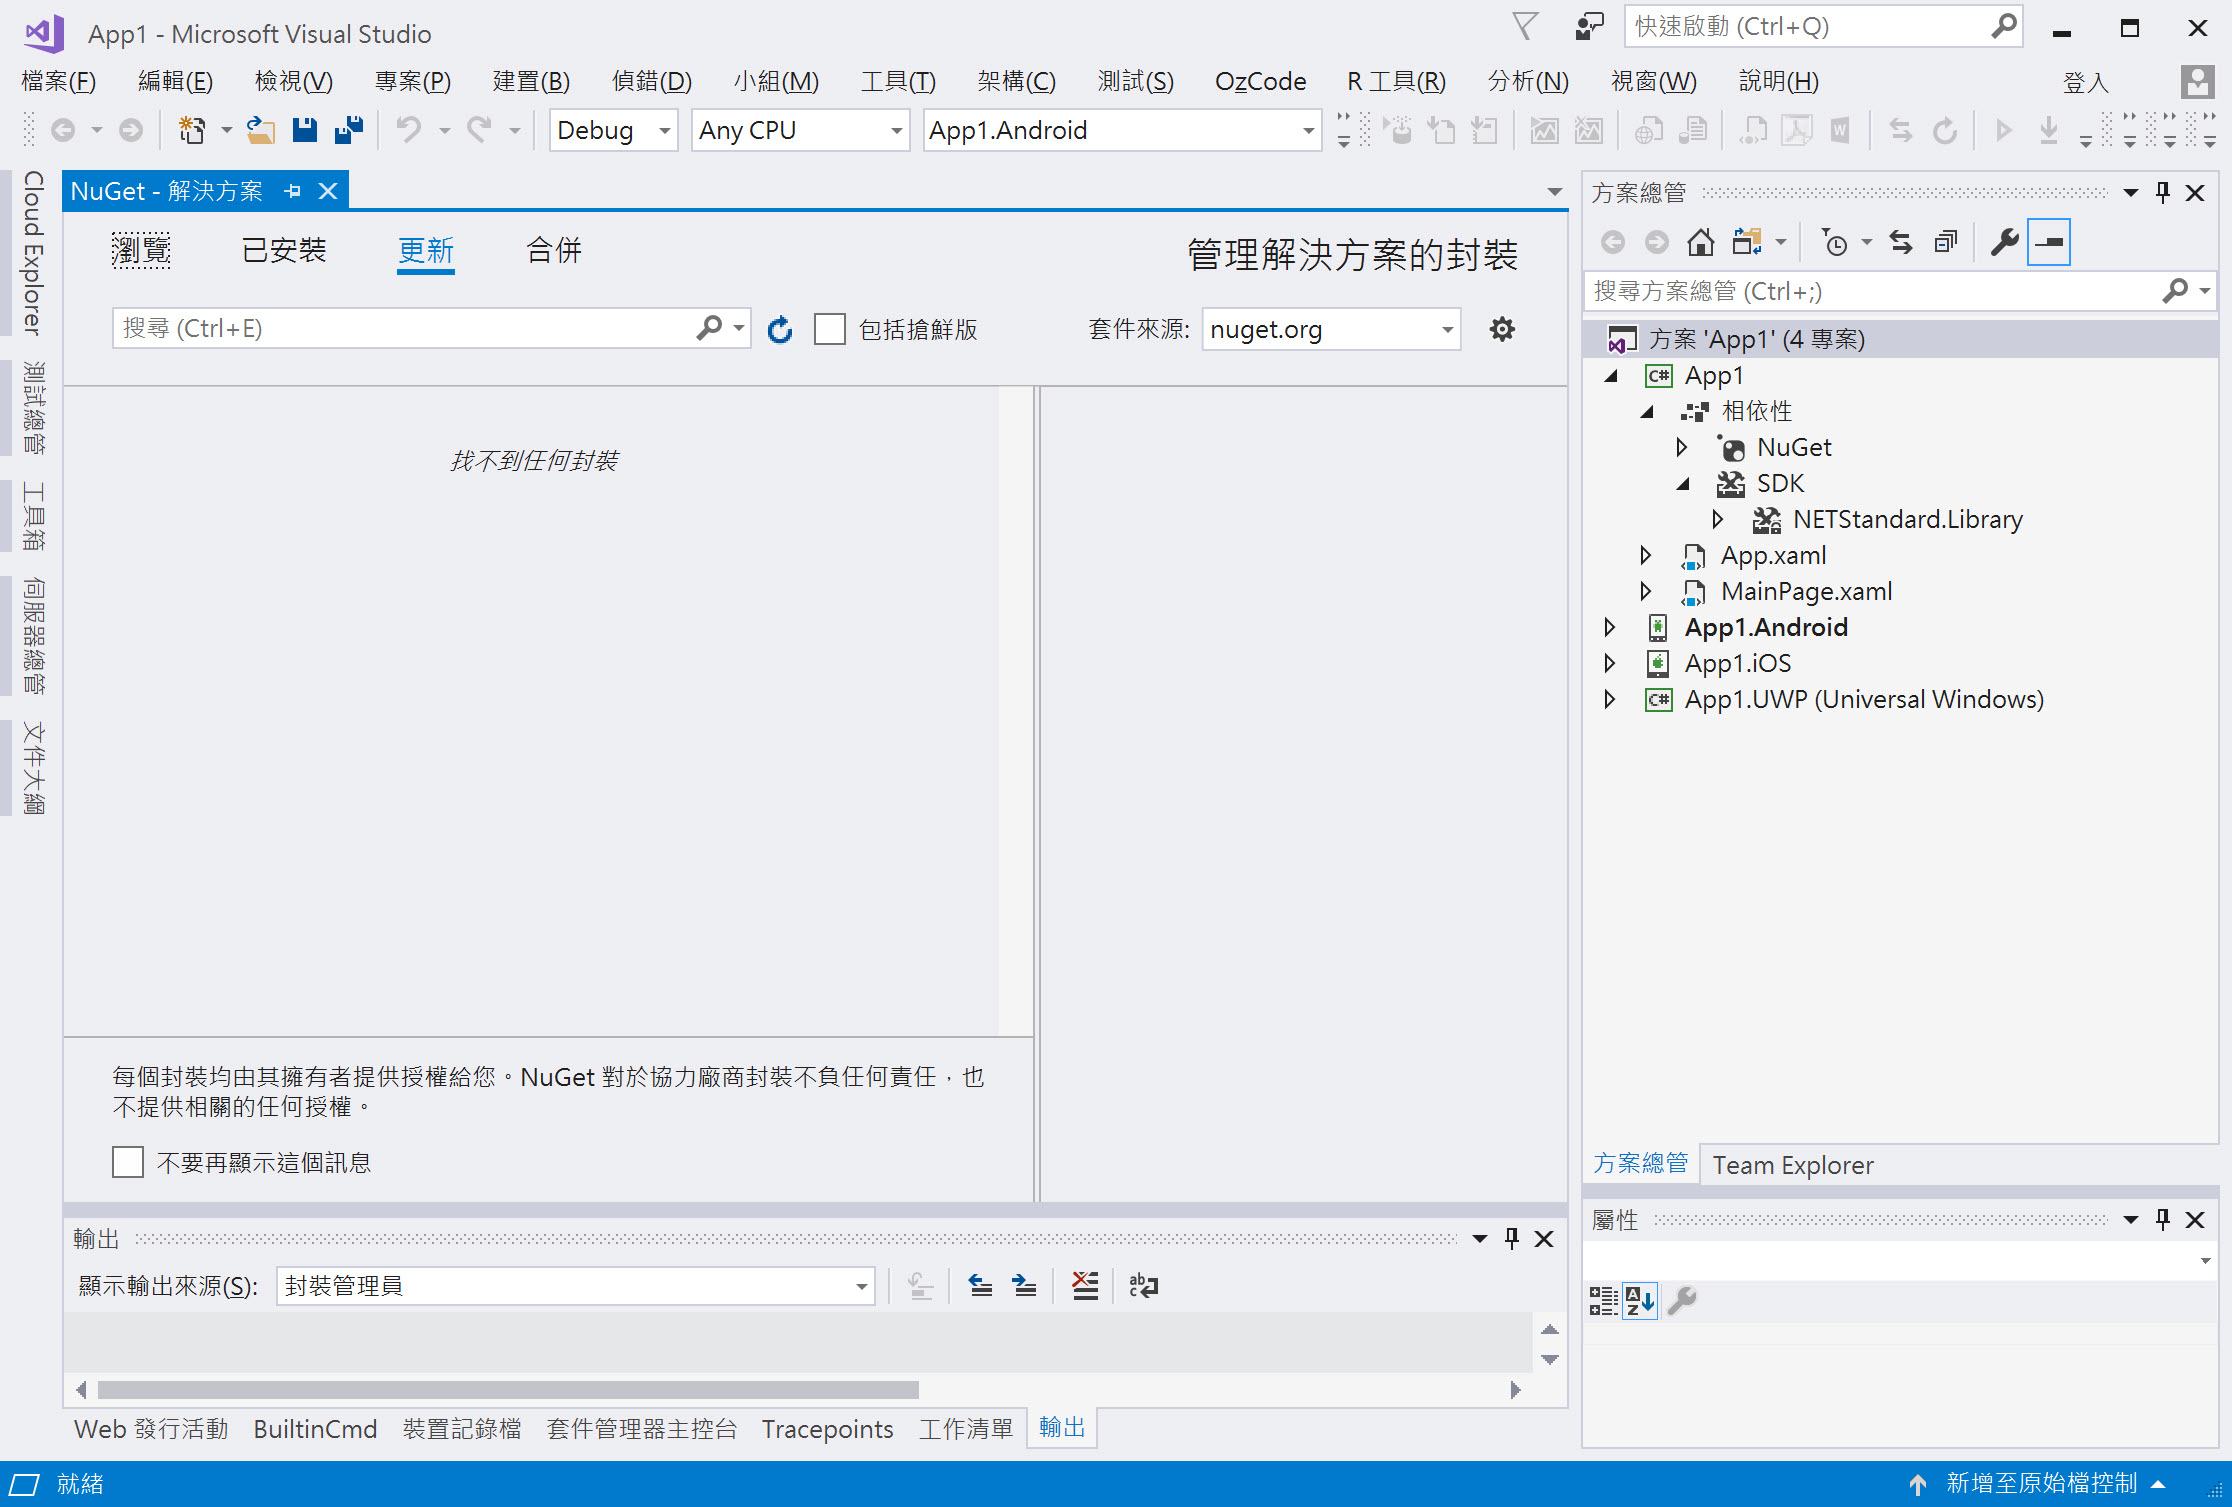2232x1507 pixels.
Task: Check 不要再顯示這個訊息 checkbox
Action: pyautogui.click(x=128, y=1162)
